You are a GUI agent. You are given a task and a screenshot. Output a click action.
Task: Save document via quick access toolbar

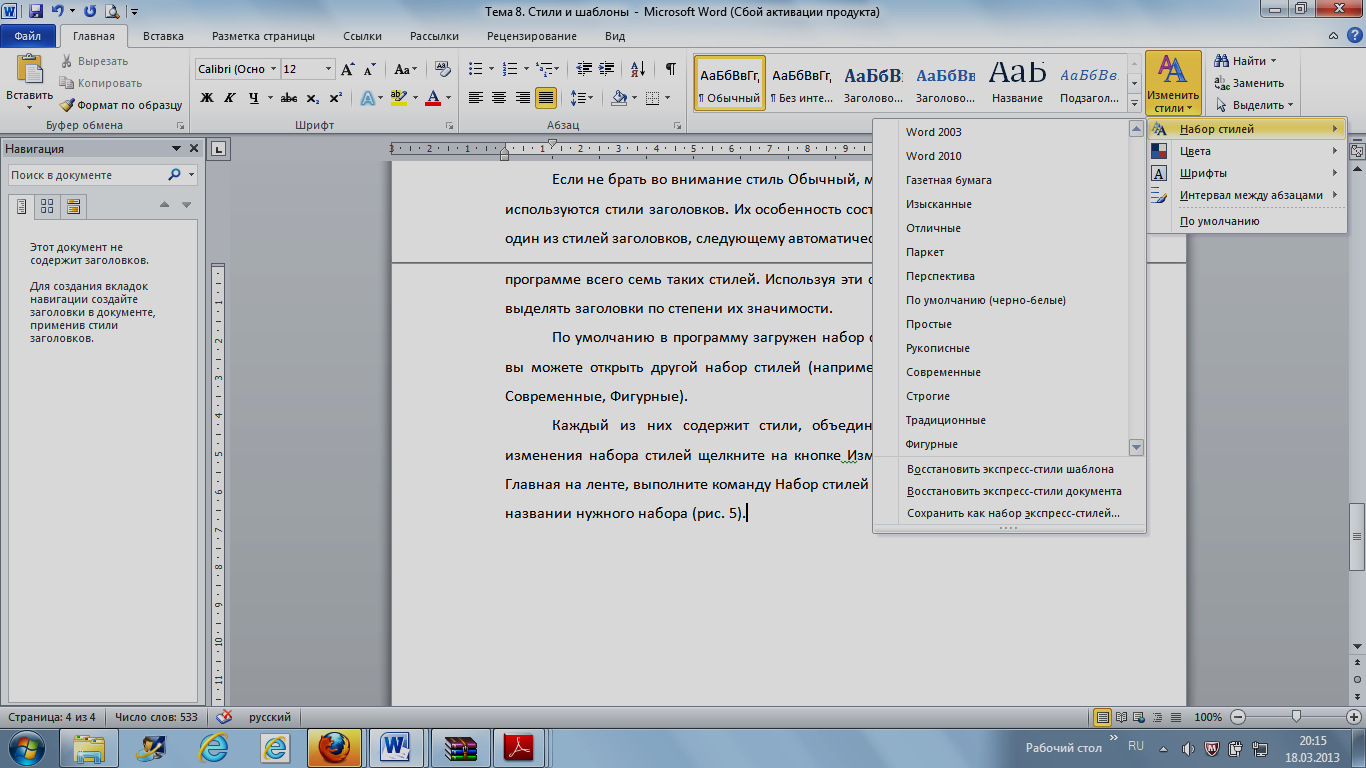(x=36, y=12)
